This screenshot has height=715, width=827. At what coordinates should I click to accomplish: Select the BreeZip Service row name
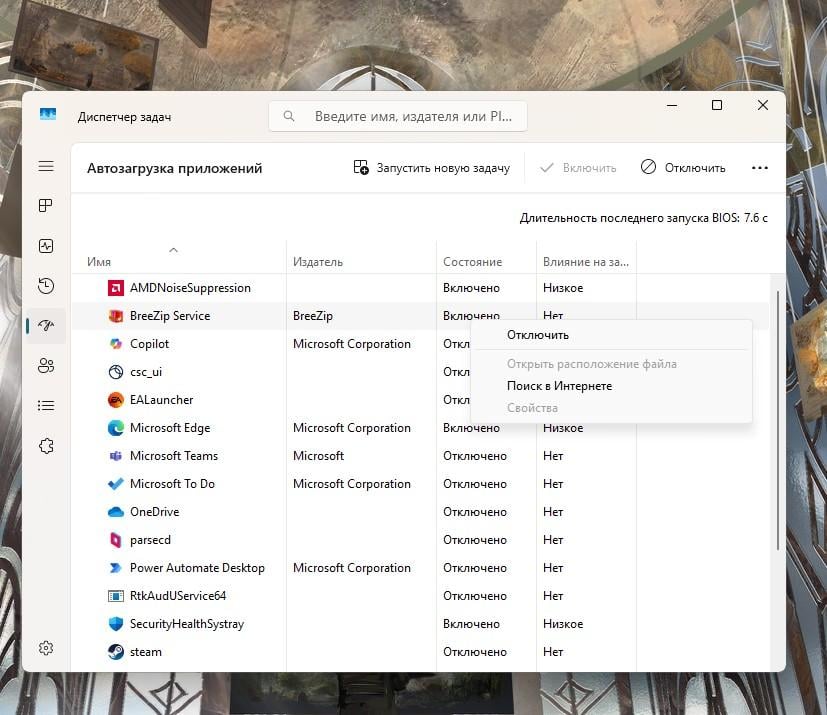pos(170,316)
